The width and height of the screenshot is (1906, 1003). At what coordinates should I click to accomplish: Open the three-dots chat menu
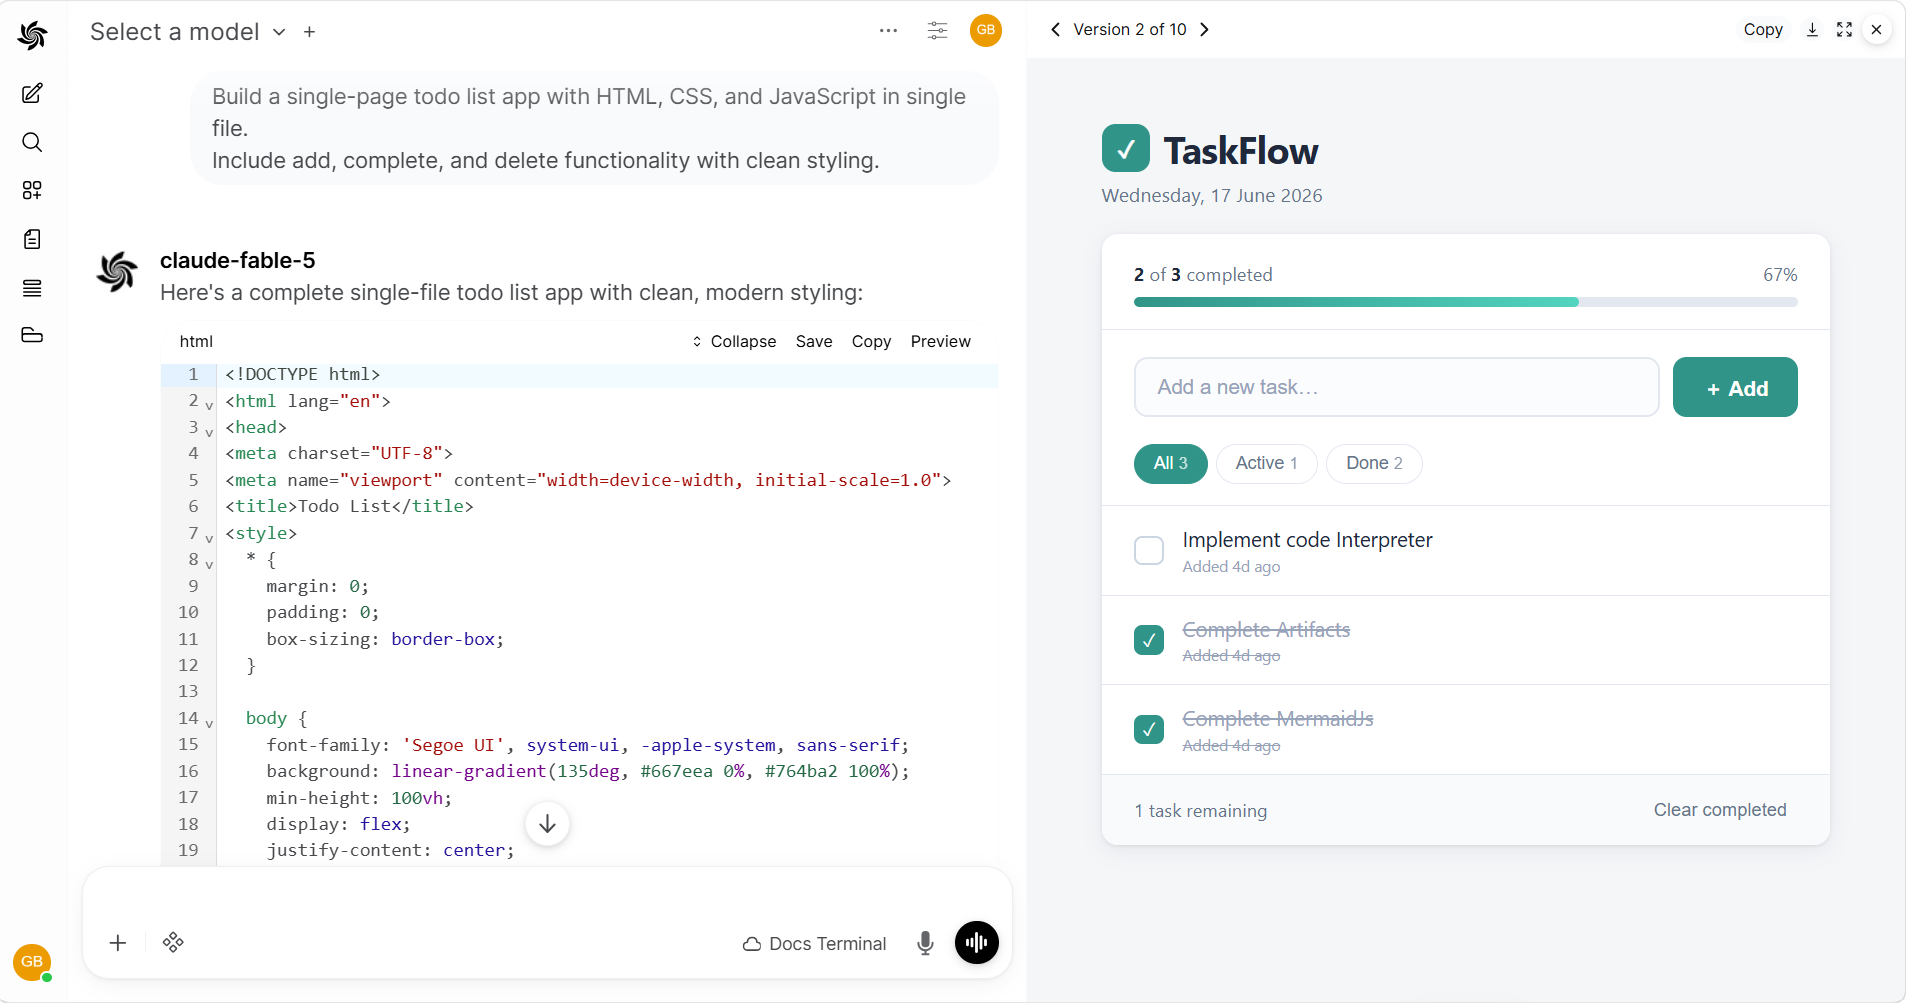point(888,31)
